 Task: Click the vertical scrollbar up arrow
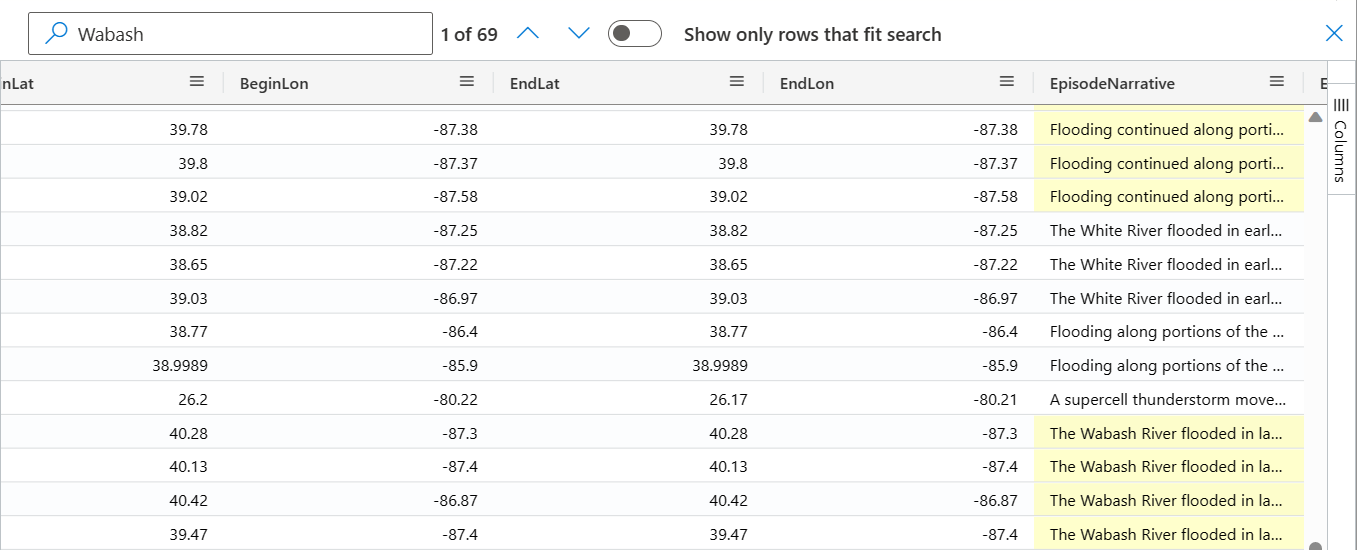(1315, 117)
